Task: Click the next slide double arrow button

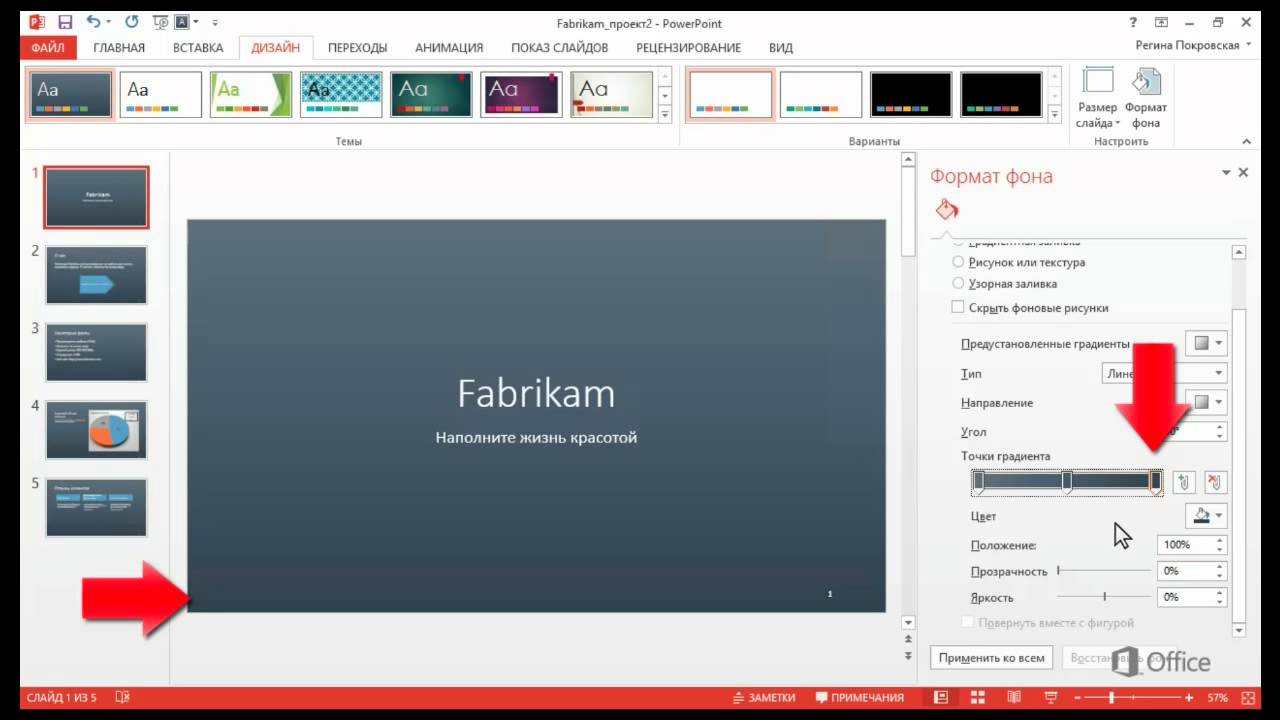Action: (x=908, y=656)
